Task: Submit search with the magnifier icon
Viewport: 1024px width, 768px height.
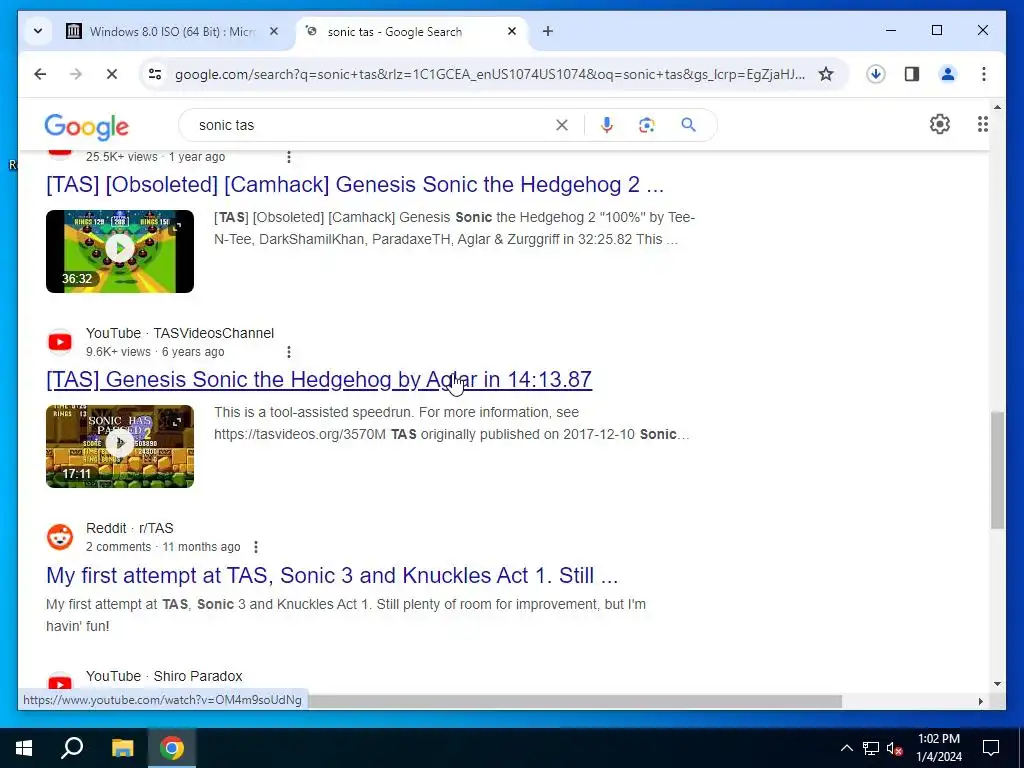Action: click(688, 125)
